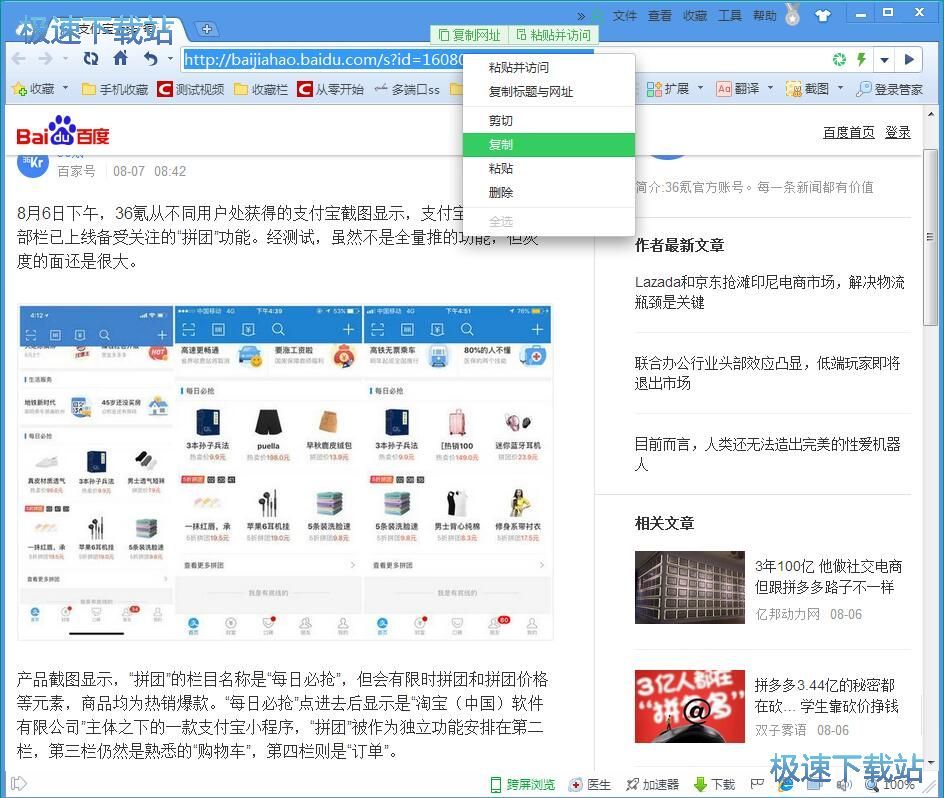Click the 收藏 star favorites button

pyautogui.click(x=33, y=89)
